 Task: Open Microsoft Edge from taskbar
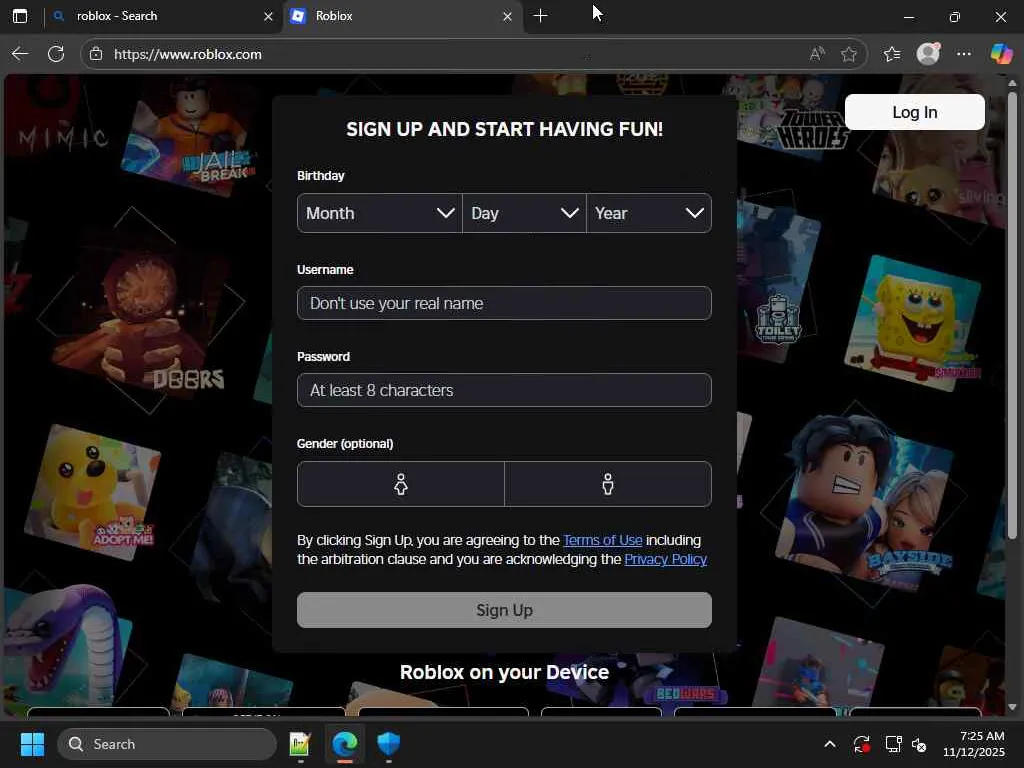[344, 744]
